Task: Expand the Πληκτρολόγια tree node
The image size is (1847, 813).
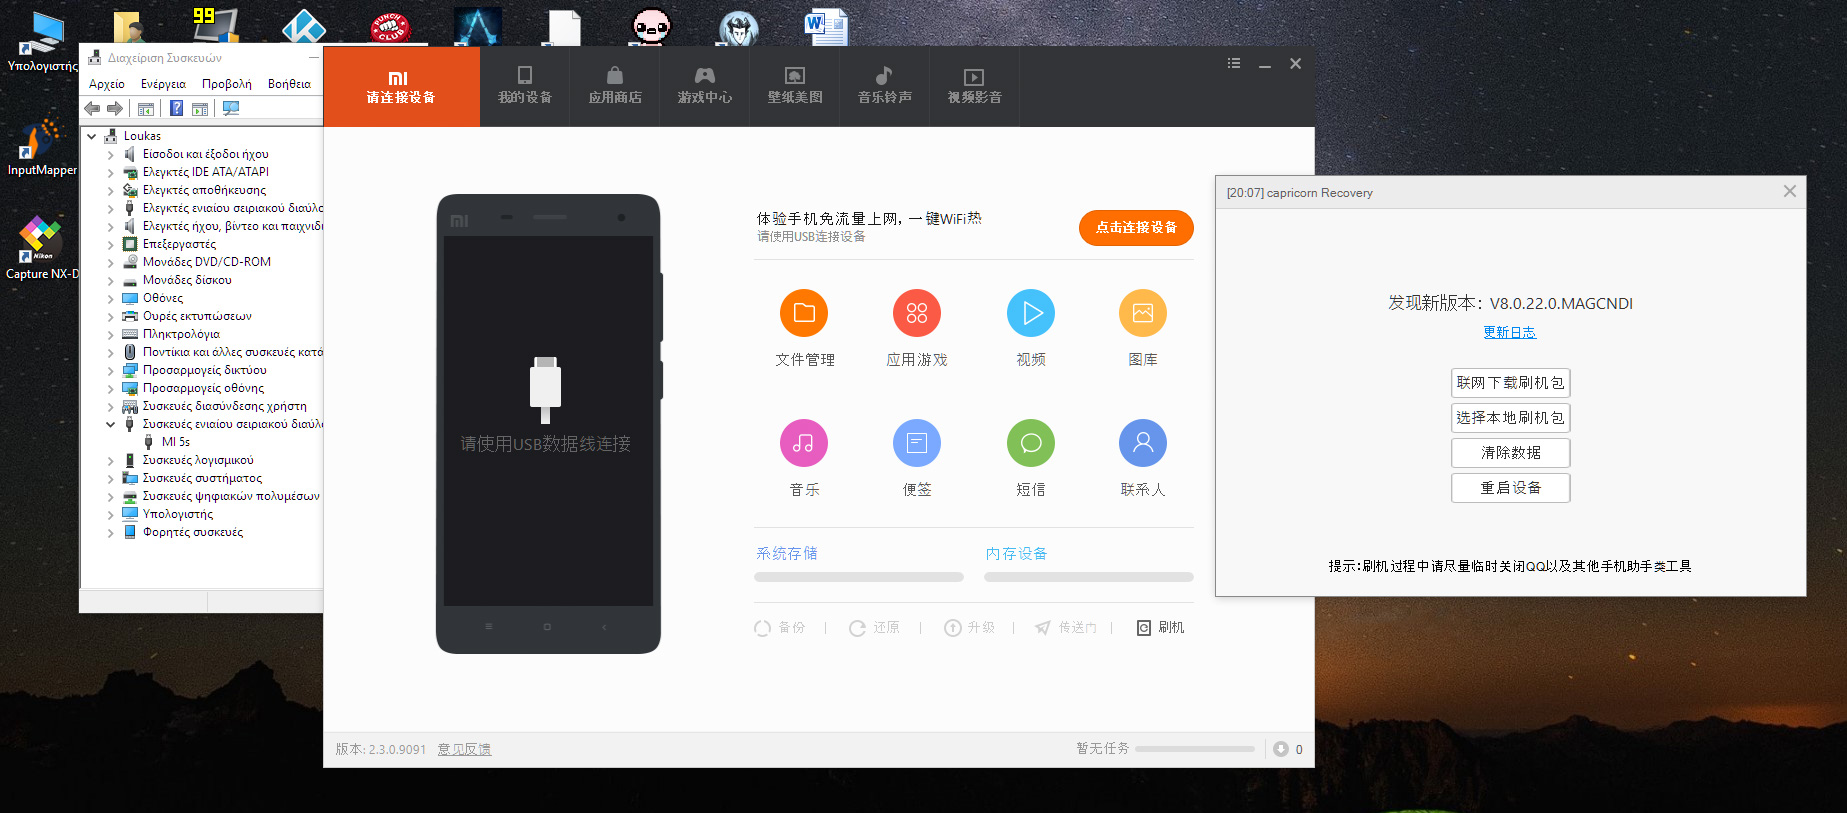Action: (x=110, y=334)
